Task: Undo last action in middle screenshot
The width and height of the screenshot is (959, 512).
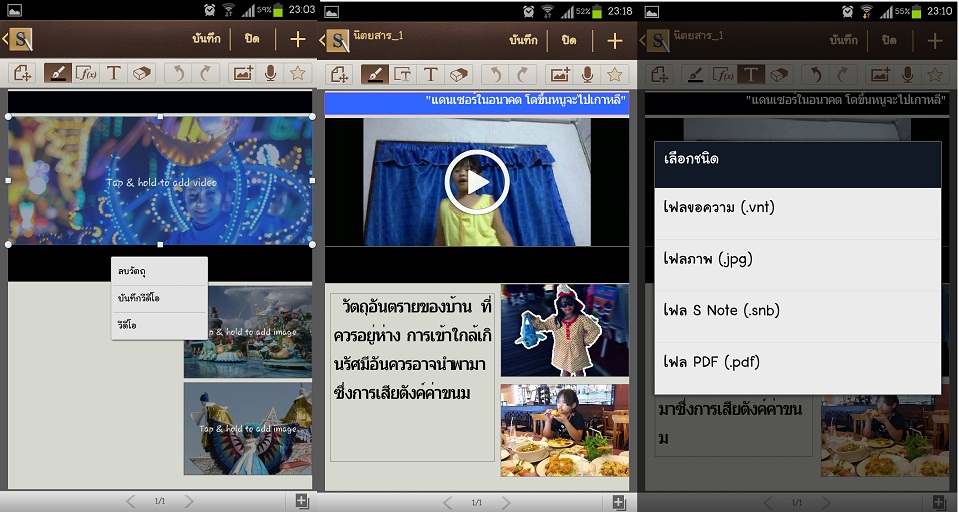Action: pos(495,75)
